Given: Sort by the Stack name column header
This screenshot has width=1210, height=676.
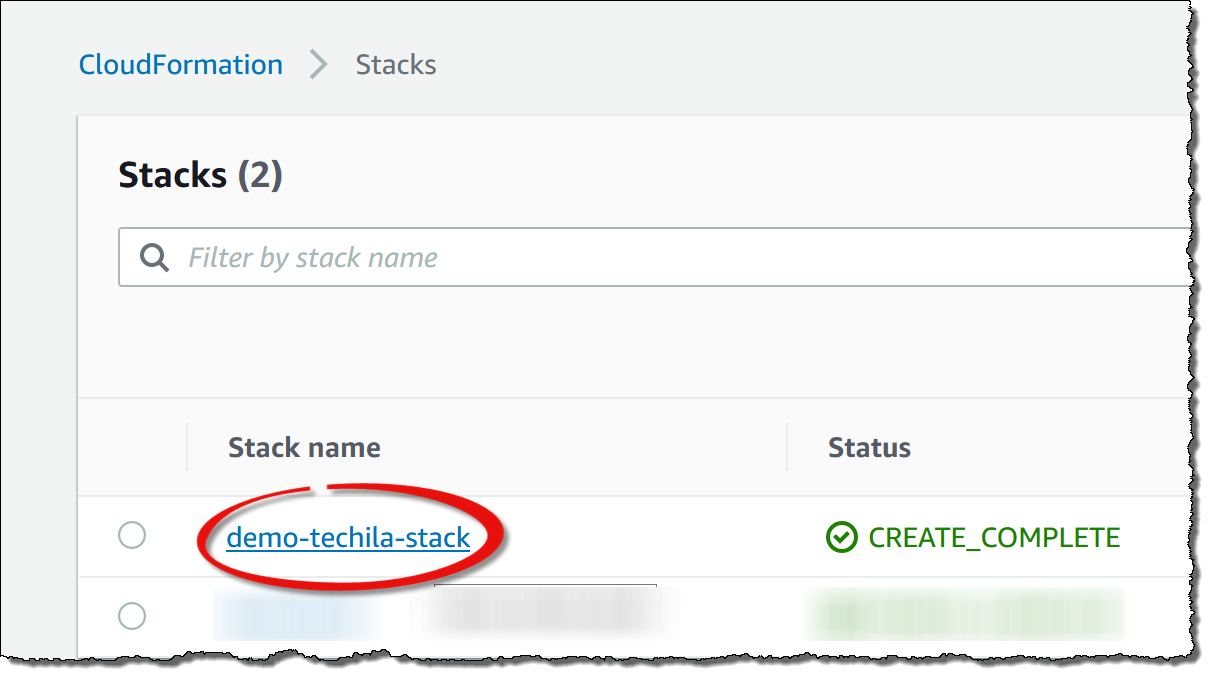Looking at the screenshot, I should tap(304, 447).
